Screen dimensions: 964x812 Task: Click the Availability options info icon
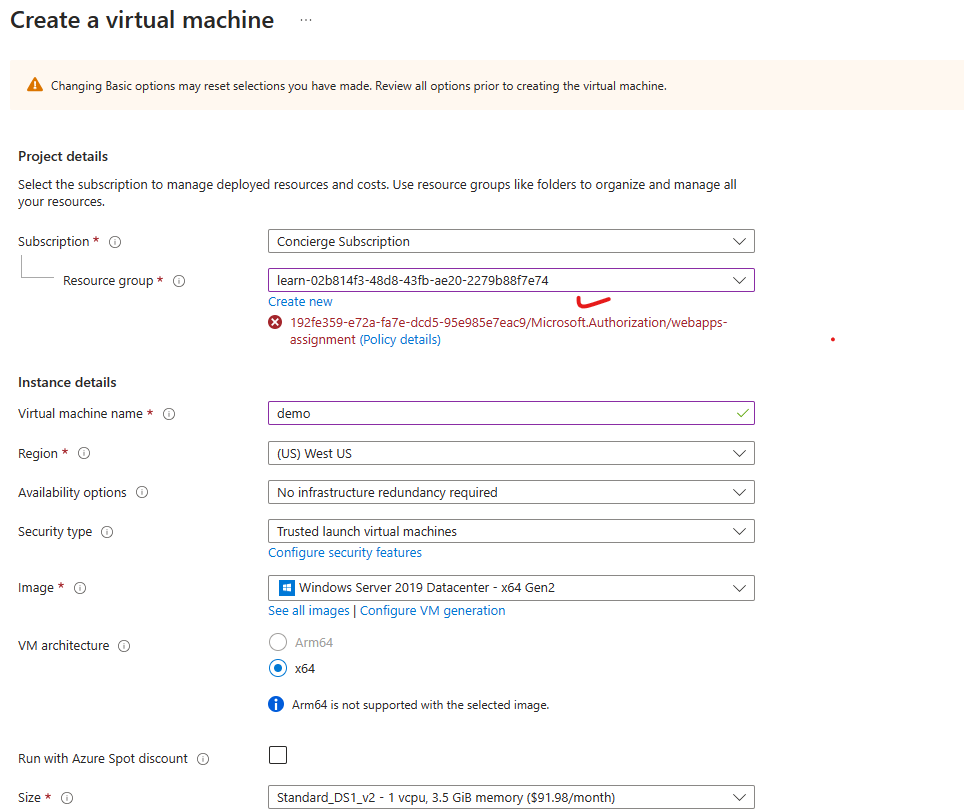pyautogui.click(x=142, y=492)
